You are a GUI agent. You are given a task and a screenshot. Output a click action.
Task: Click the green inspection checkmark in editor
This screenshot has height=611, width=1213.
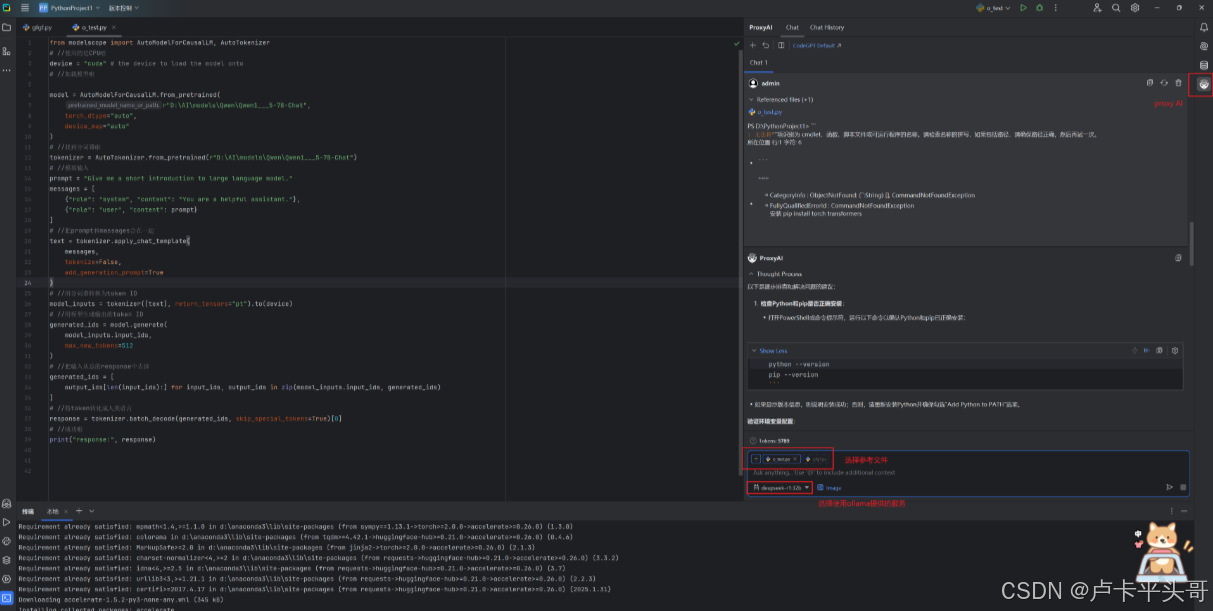[736, 43]
